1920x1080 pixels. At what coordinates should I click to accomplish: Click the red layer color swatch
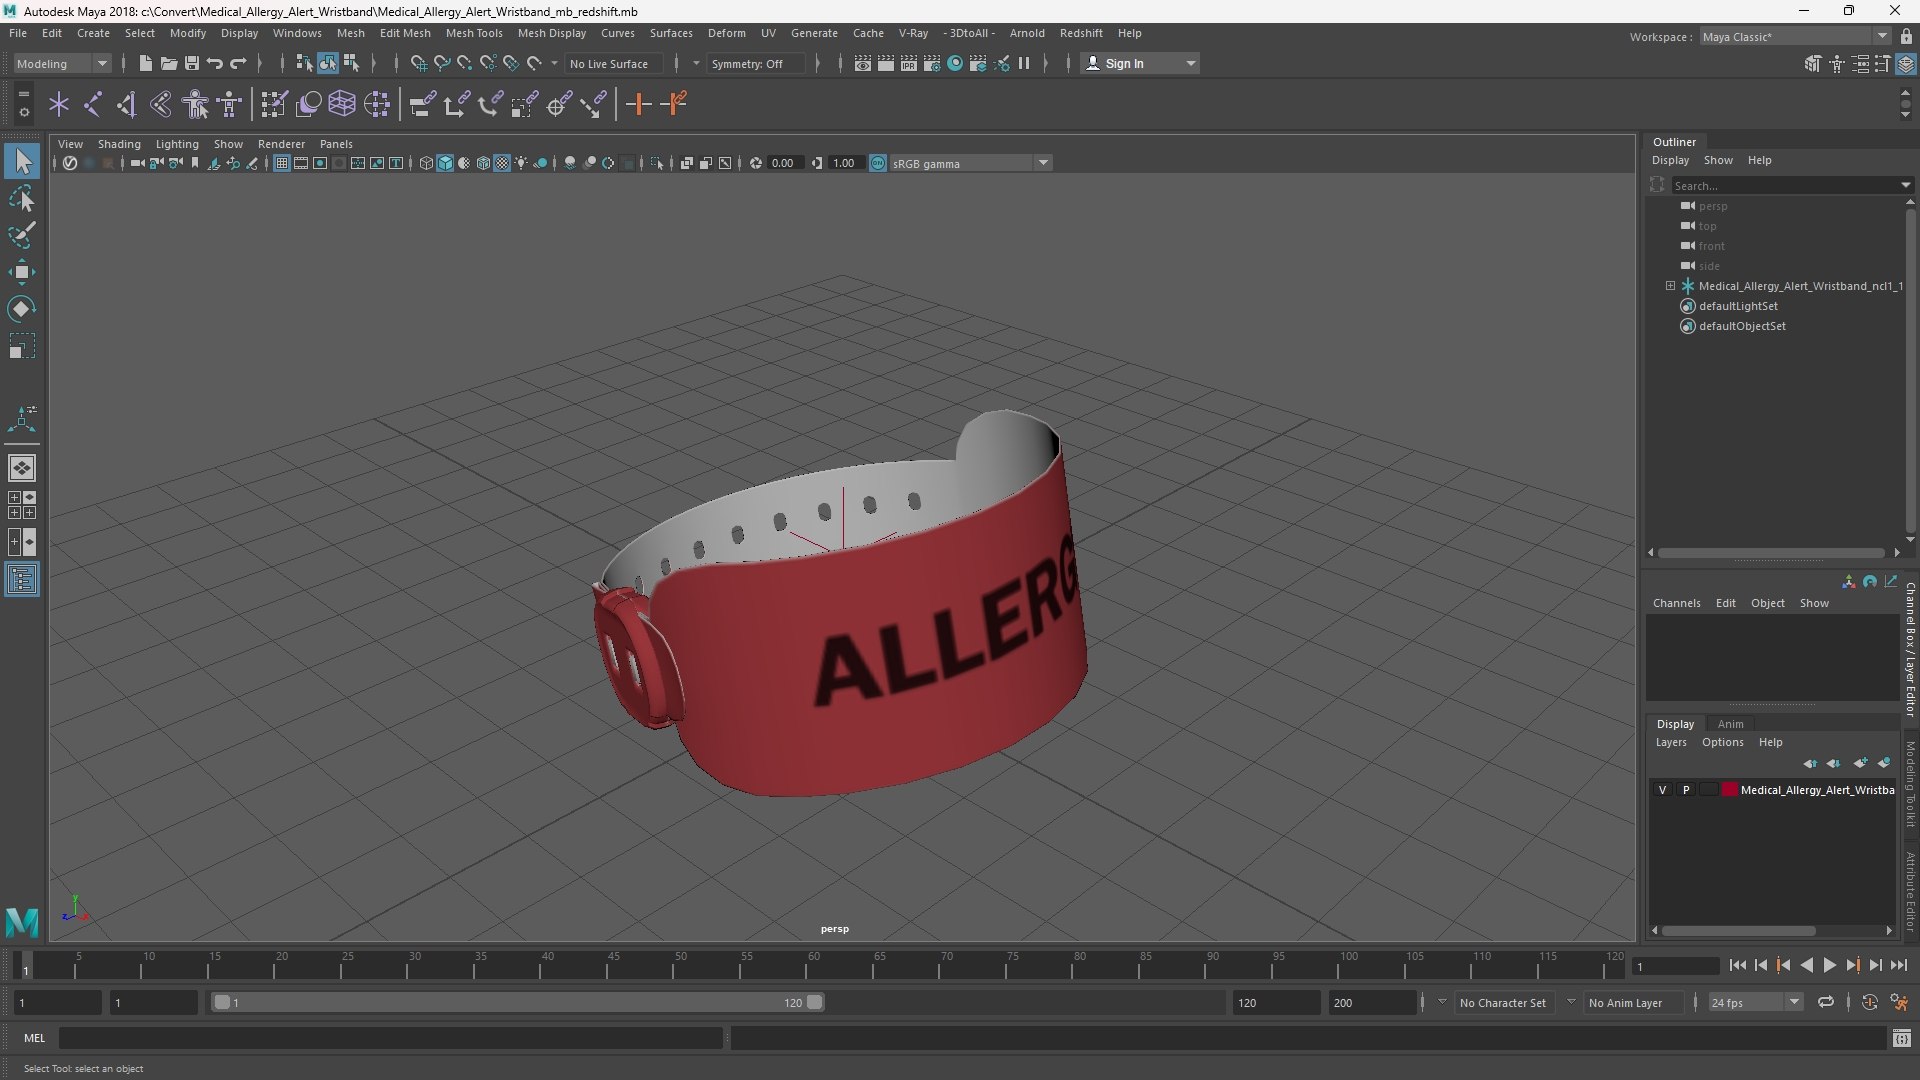pos(1729,790)
